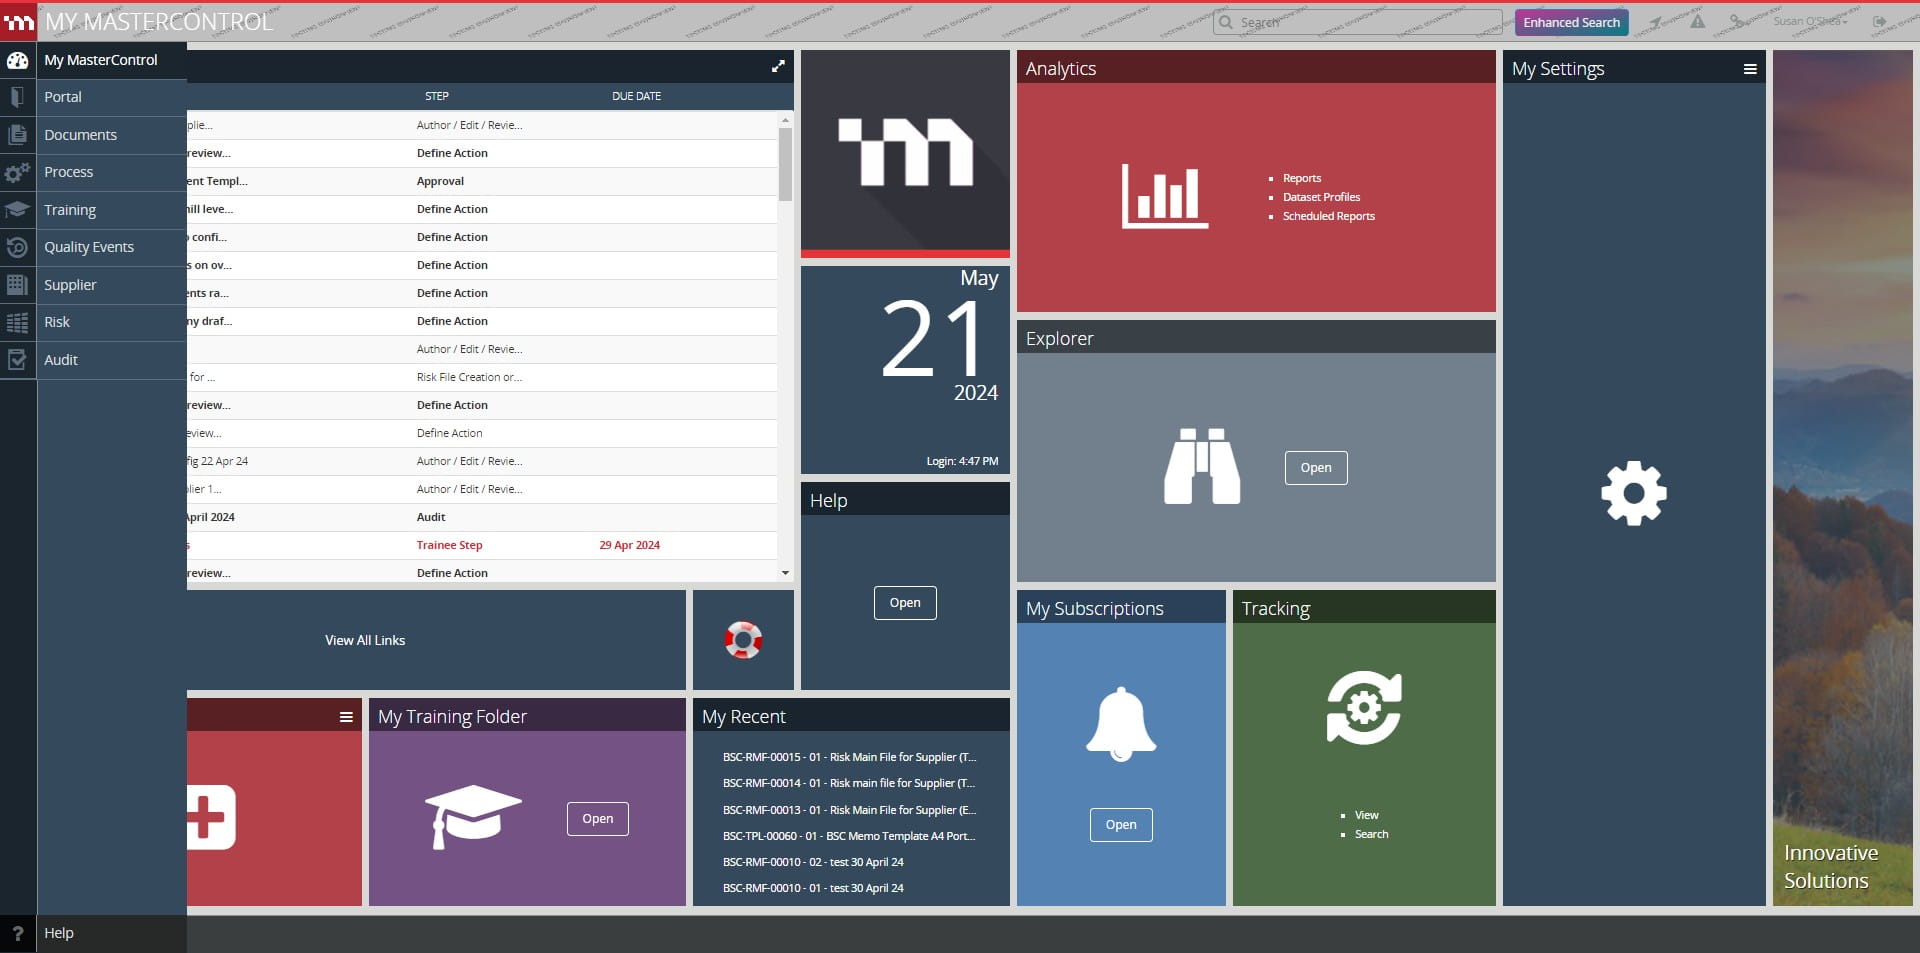Click the Enhanced Search button
This screenshot has height=953, width=1920.
point(1571,22)
